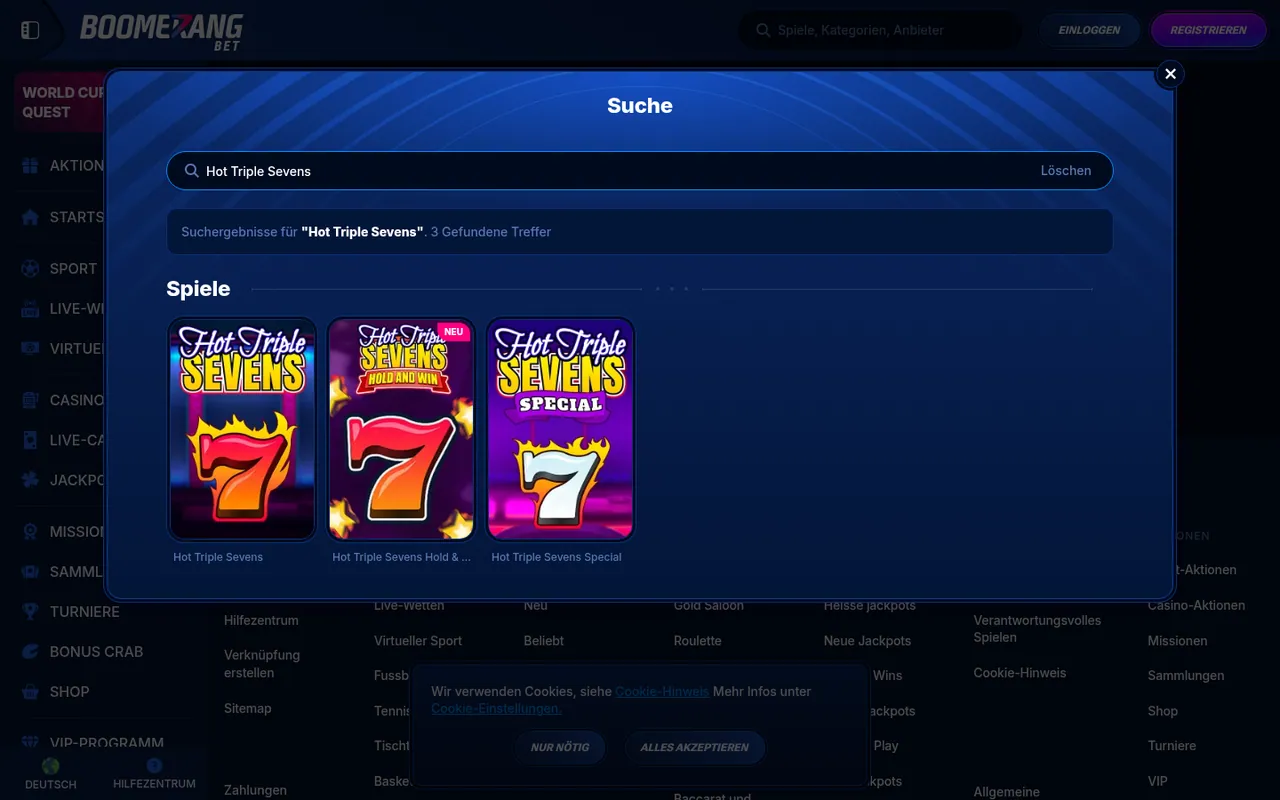Open Hot Triple Sevens Hold and Win thumbnail
Viewport: 1280px width, 800px height.
tap(401, 429)
